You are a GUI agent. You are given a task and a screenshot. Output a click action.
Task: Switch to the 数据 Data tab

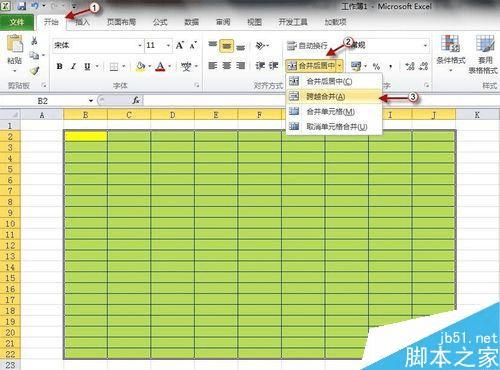tap(192, 22)
